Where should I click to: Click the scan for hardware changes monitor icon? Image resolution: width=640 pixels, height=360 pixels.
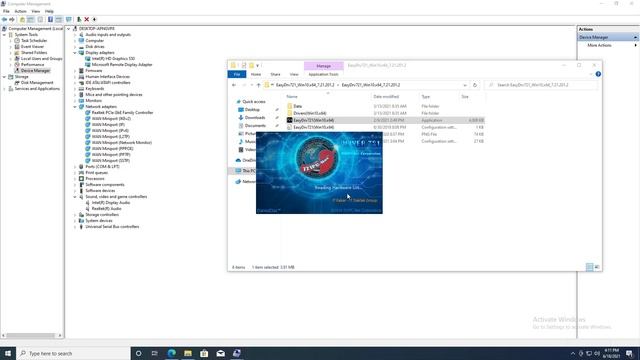(69, 19)
